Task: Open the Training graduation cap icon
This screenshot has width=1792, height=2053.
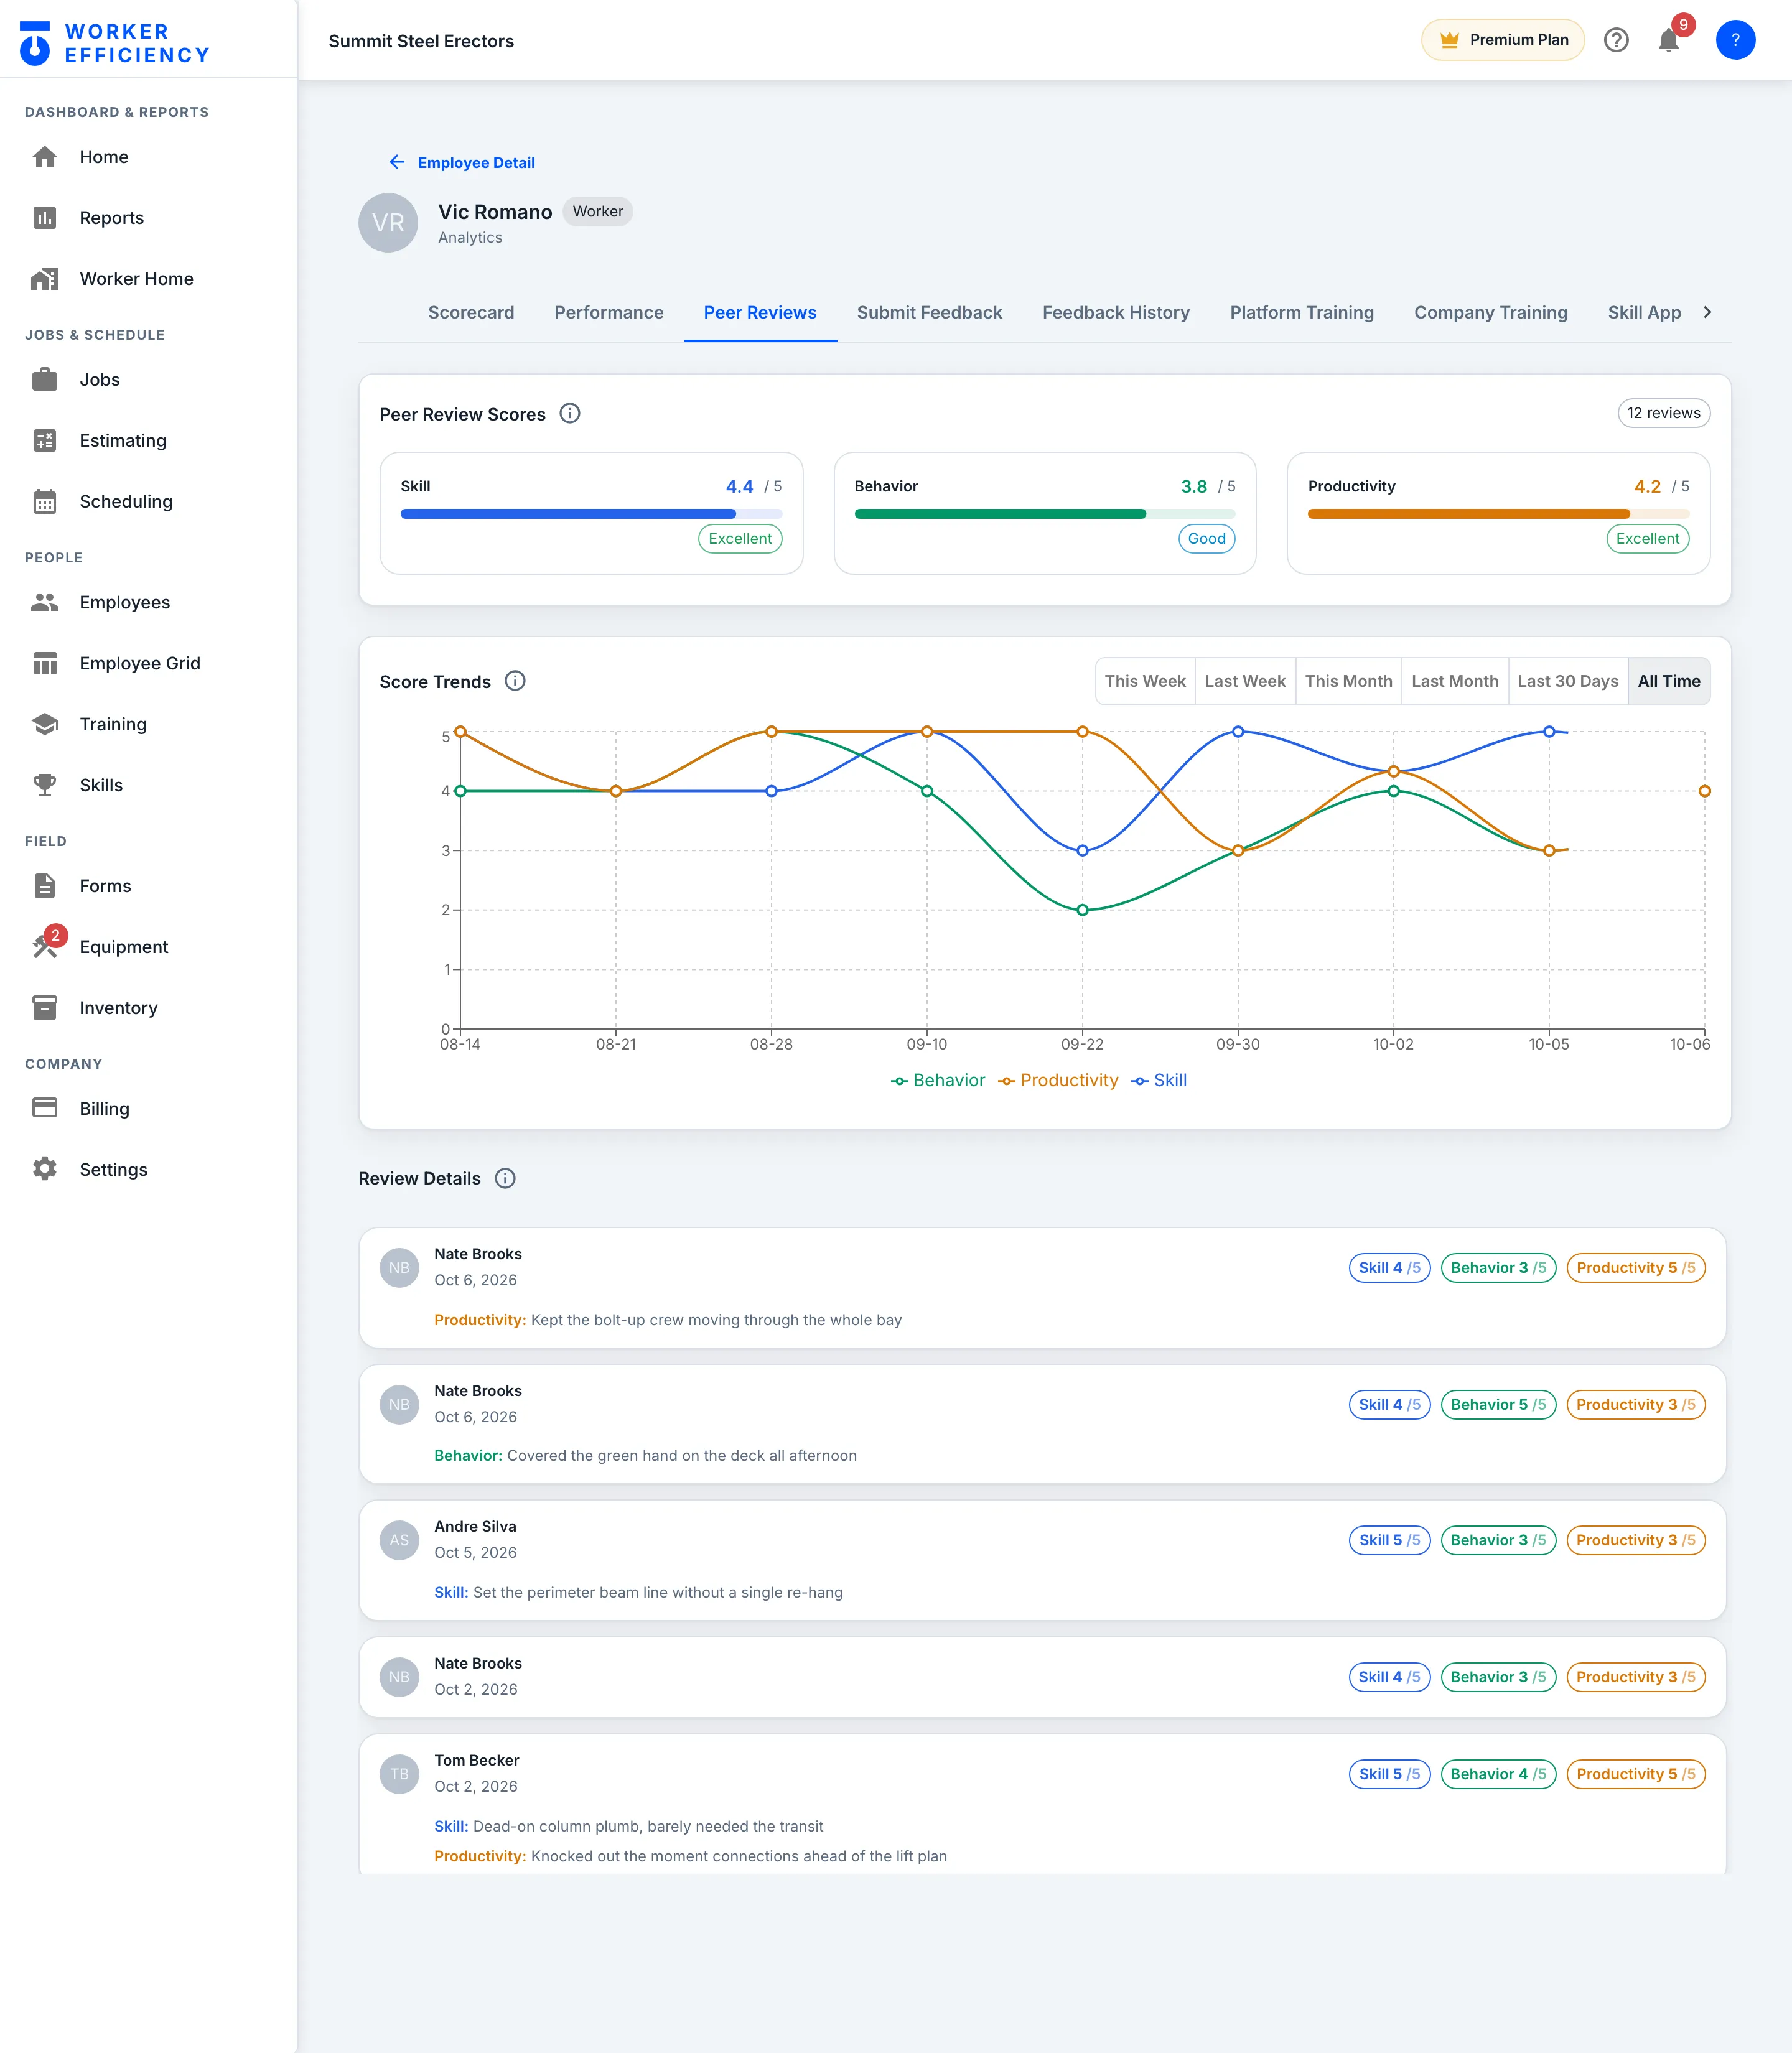Action: coord(44,725)
